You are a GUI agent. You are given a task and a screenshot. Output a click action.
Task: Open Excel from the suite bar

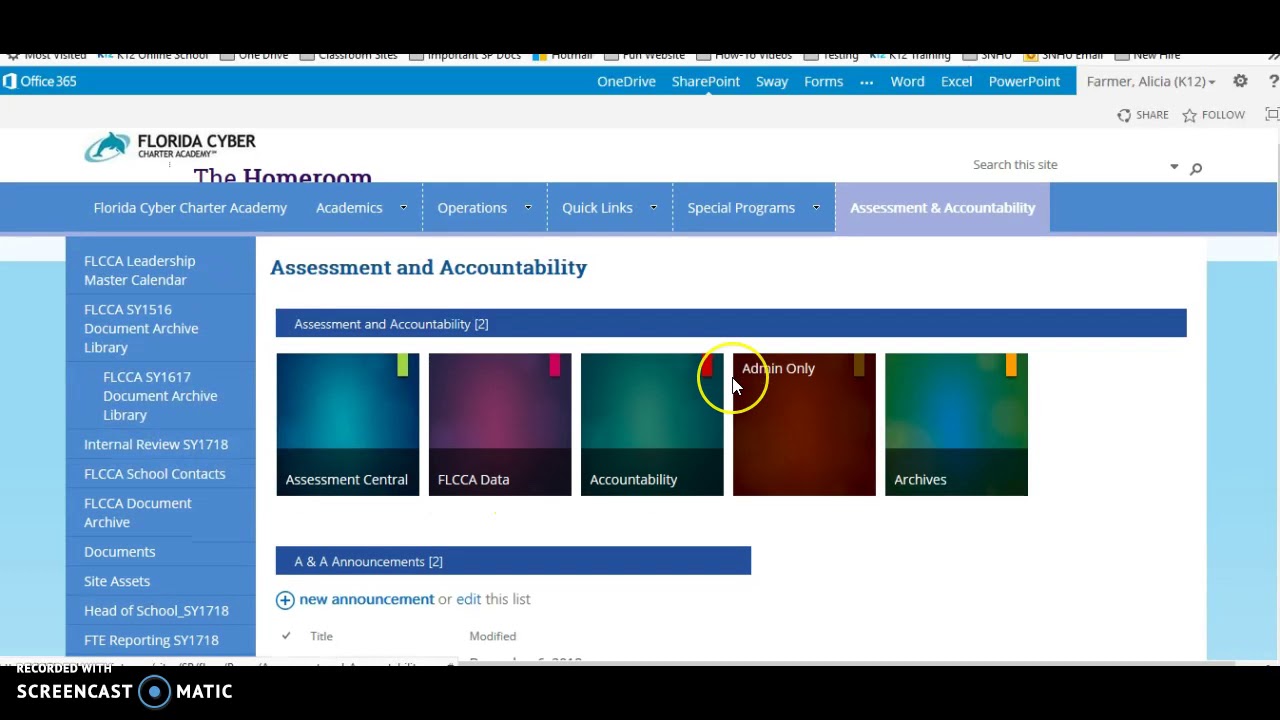956,81
